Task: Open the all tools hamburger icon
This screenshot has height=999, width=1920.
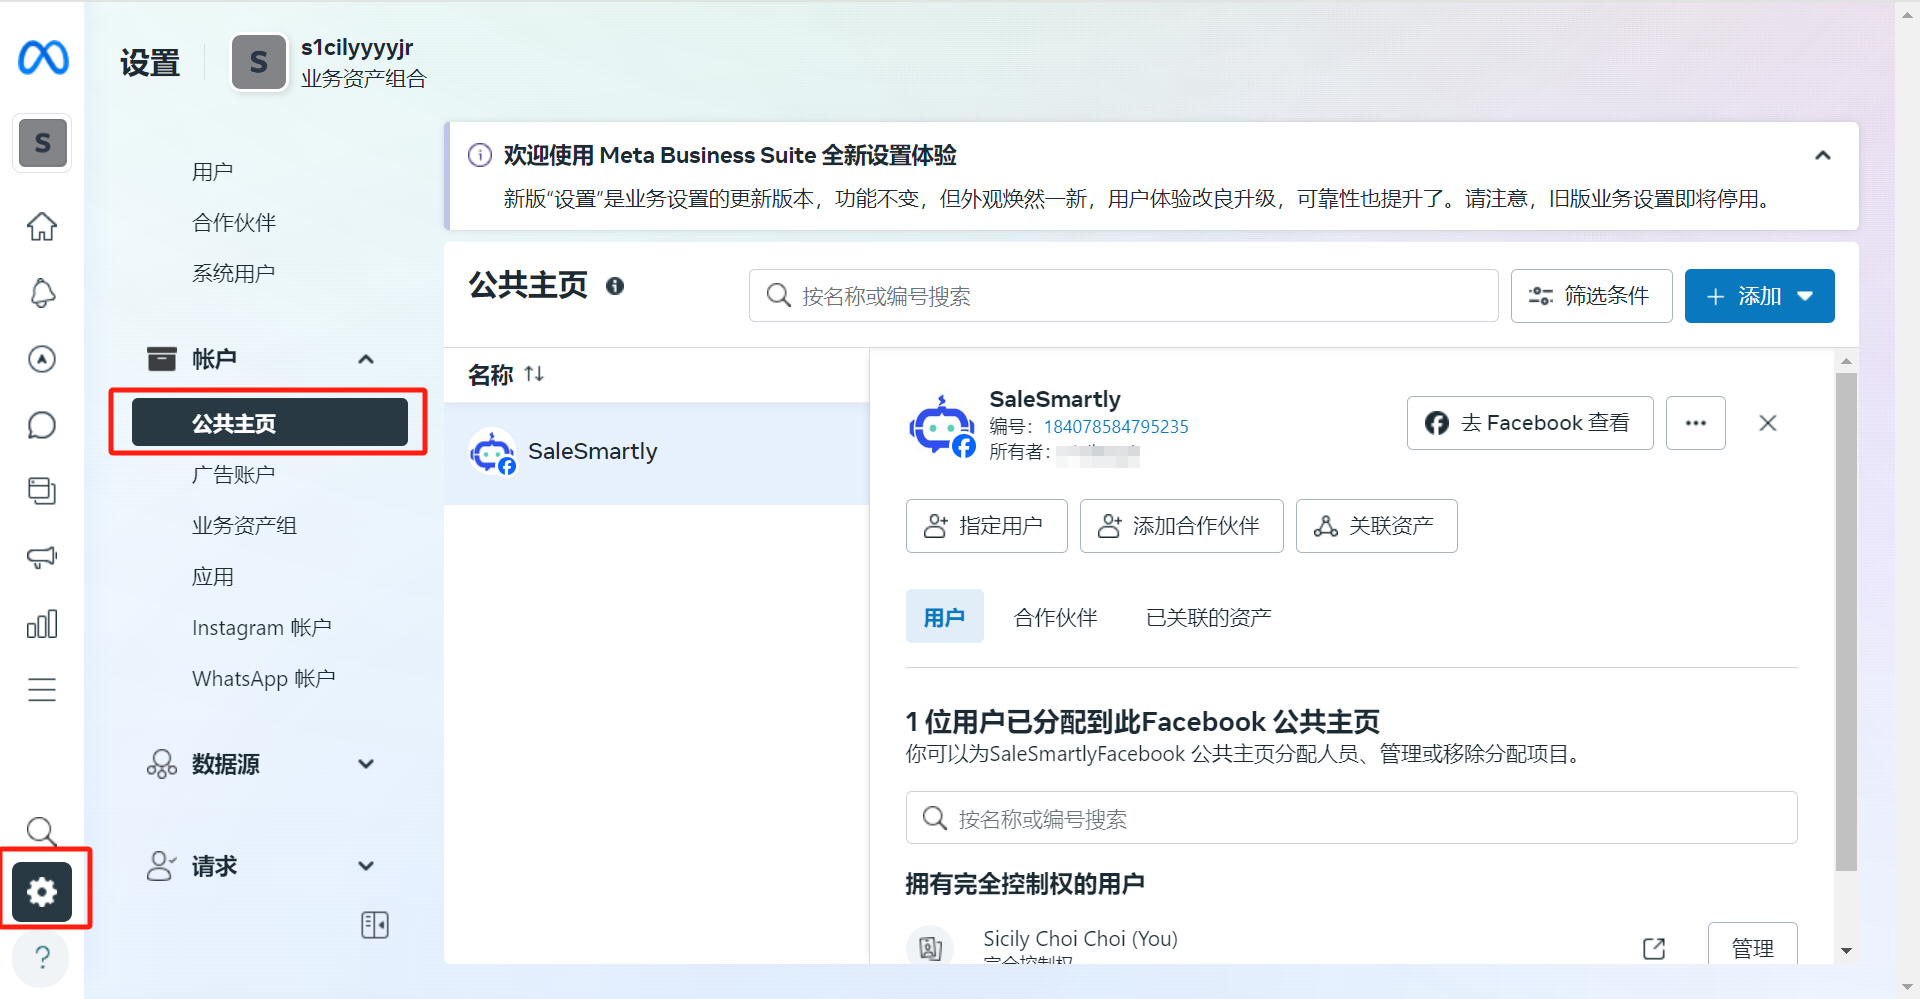Action: point(42,689)
